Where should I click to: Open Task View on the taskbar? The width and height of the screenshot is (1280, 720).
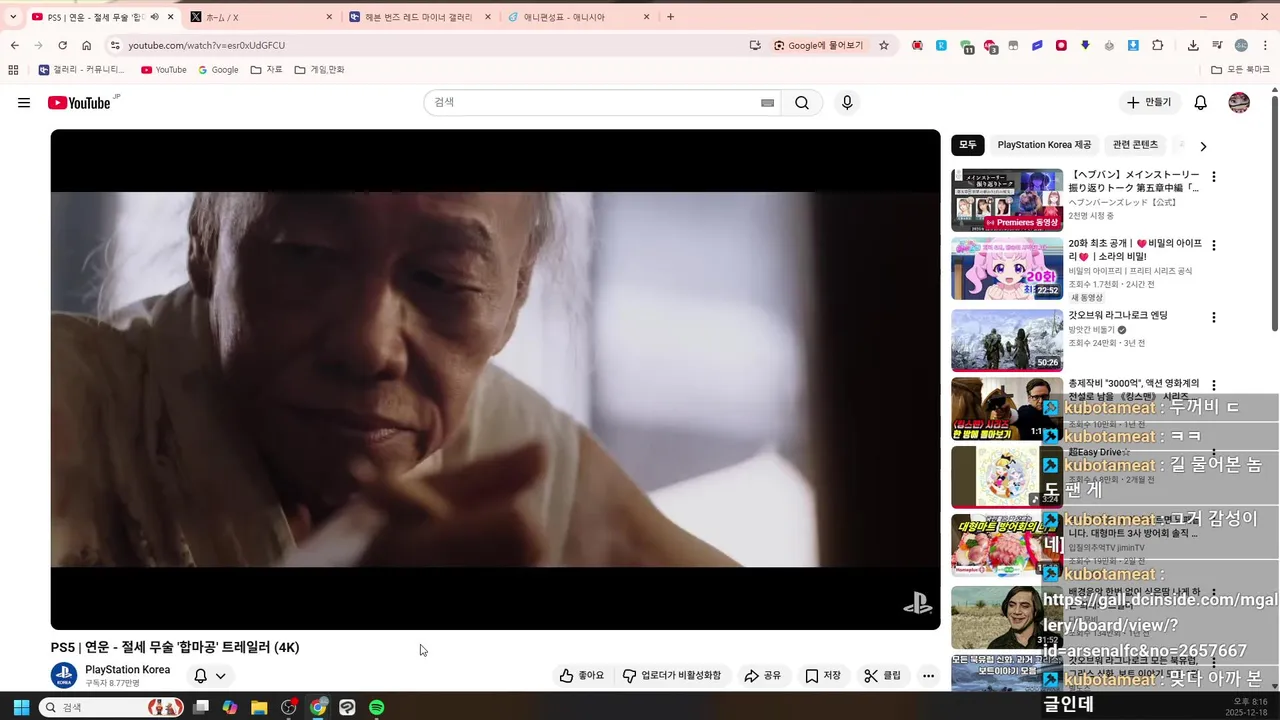(x=201, y=707)
